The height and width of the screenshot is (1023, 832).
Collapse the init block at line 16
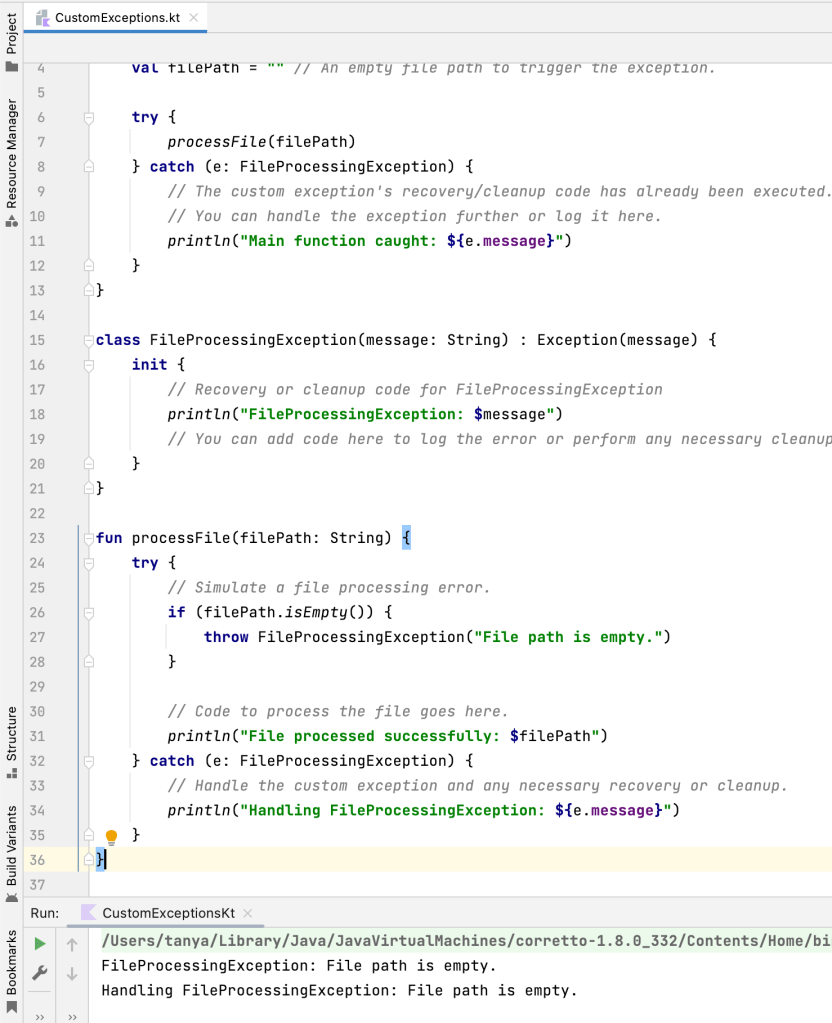[89, 365]
